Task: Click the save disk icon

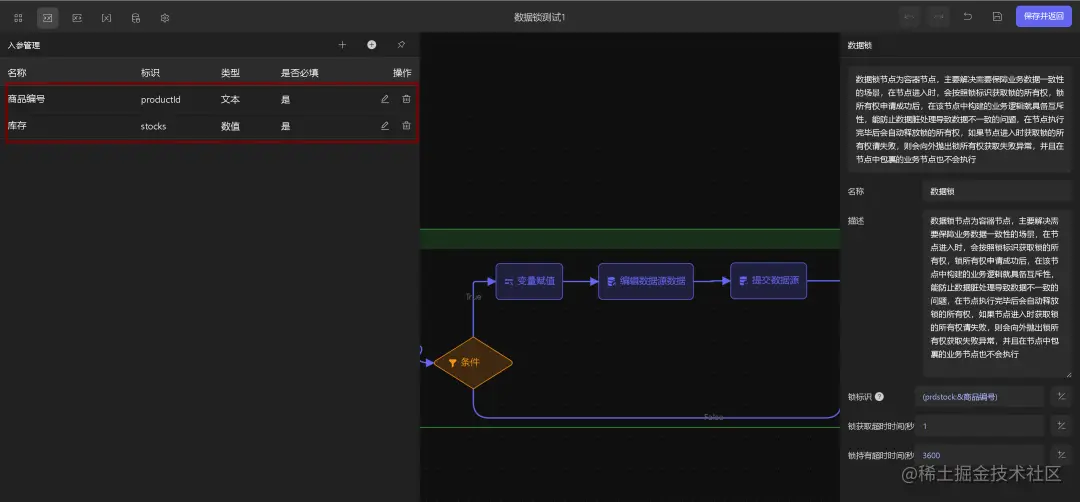Action: click(x=997, y=17)
